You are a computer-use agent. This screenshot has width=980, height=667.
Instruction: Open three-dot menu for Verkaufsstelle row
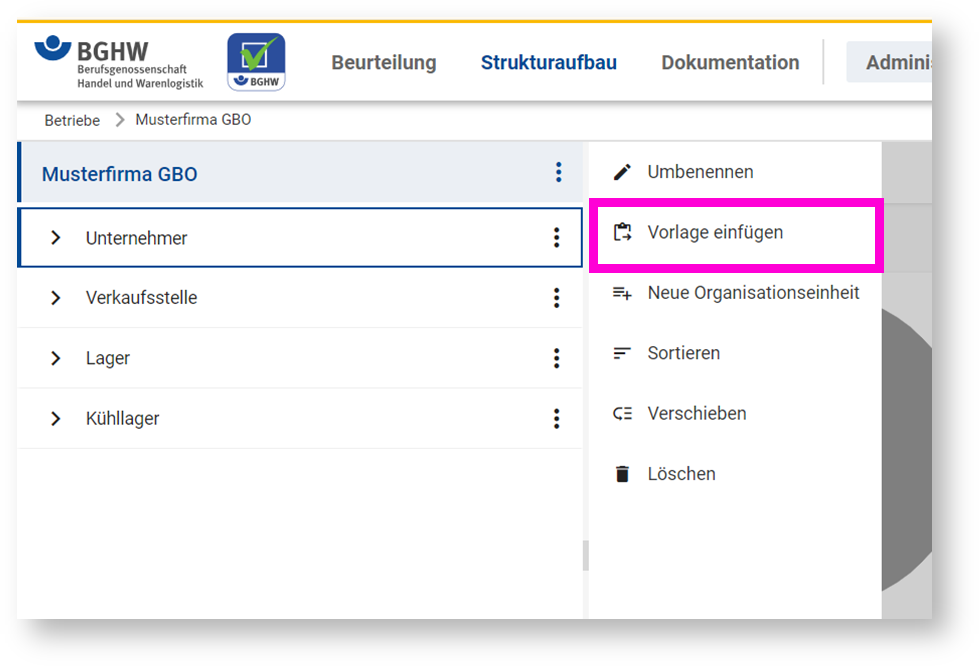(x=557, y=298)
